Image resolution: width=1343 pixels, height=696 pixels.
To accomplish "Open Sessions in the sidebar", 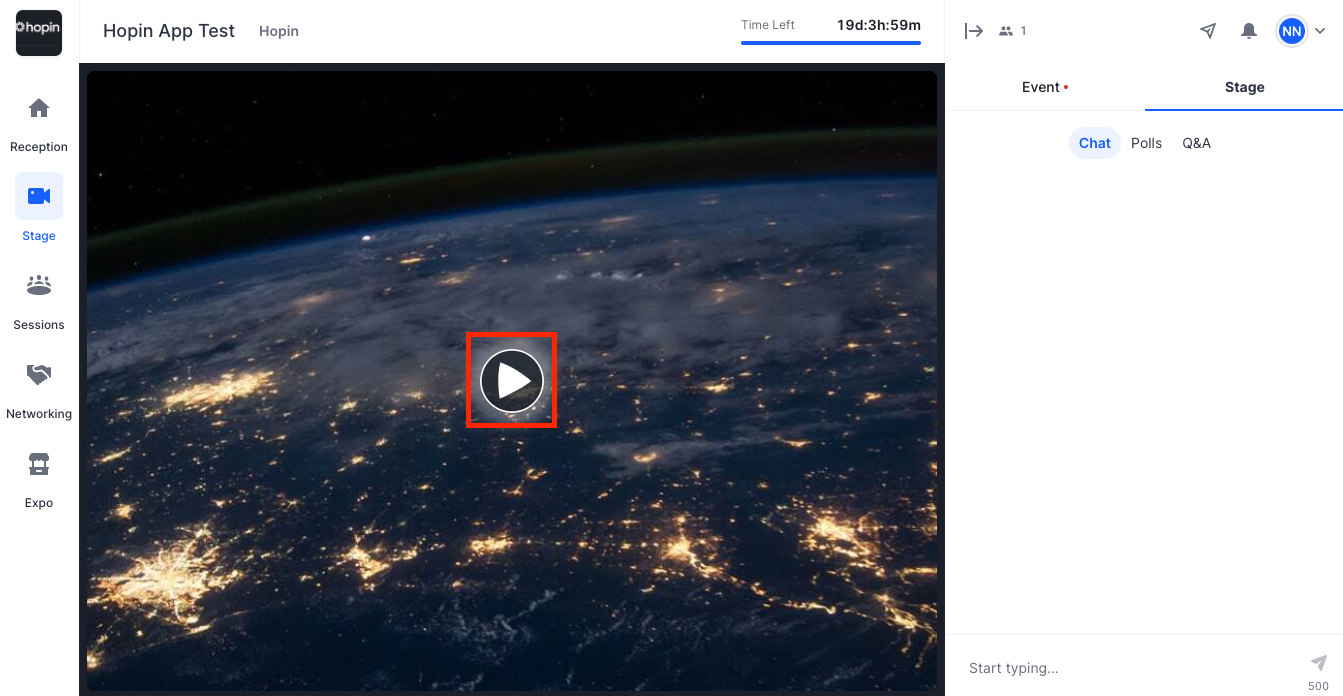I will 39,302.
